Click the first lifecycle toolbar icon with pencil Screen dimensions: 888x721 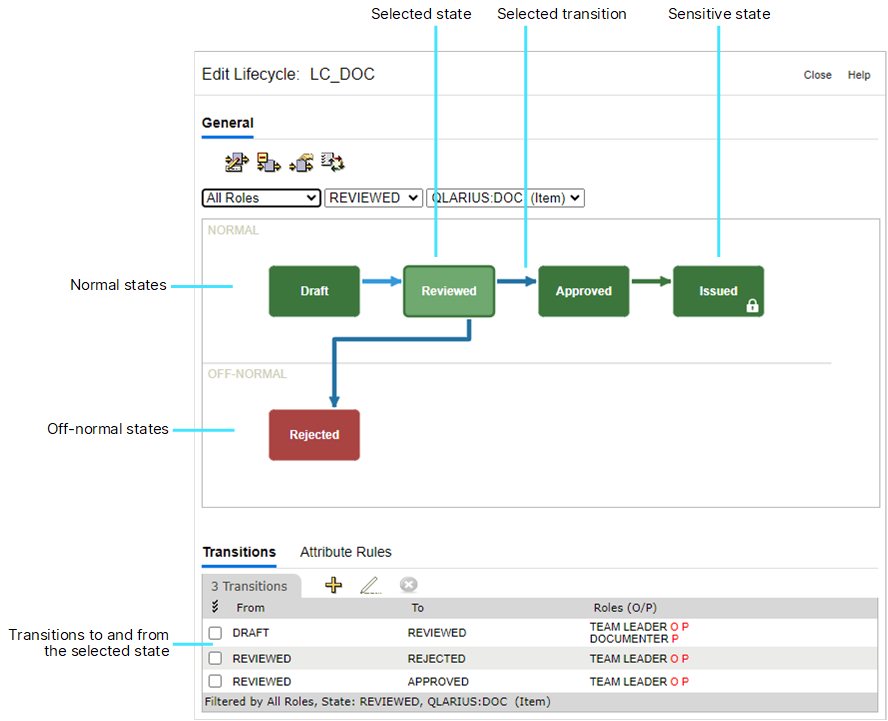tap(236, 163)
